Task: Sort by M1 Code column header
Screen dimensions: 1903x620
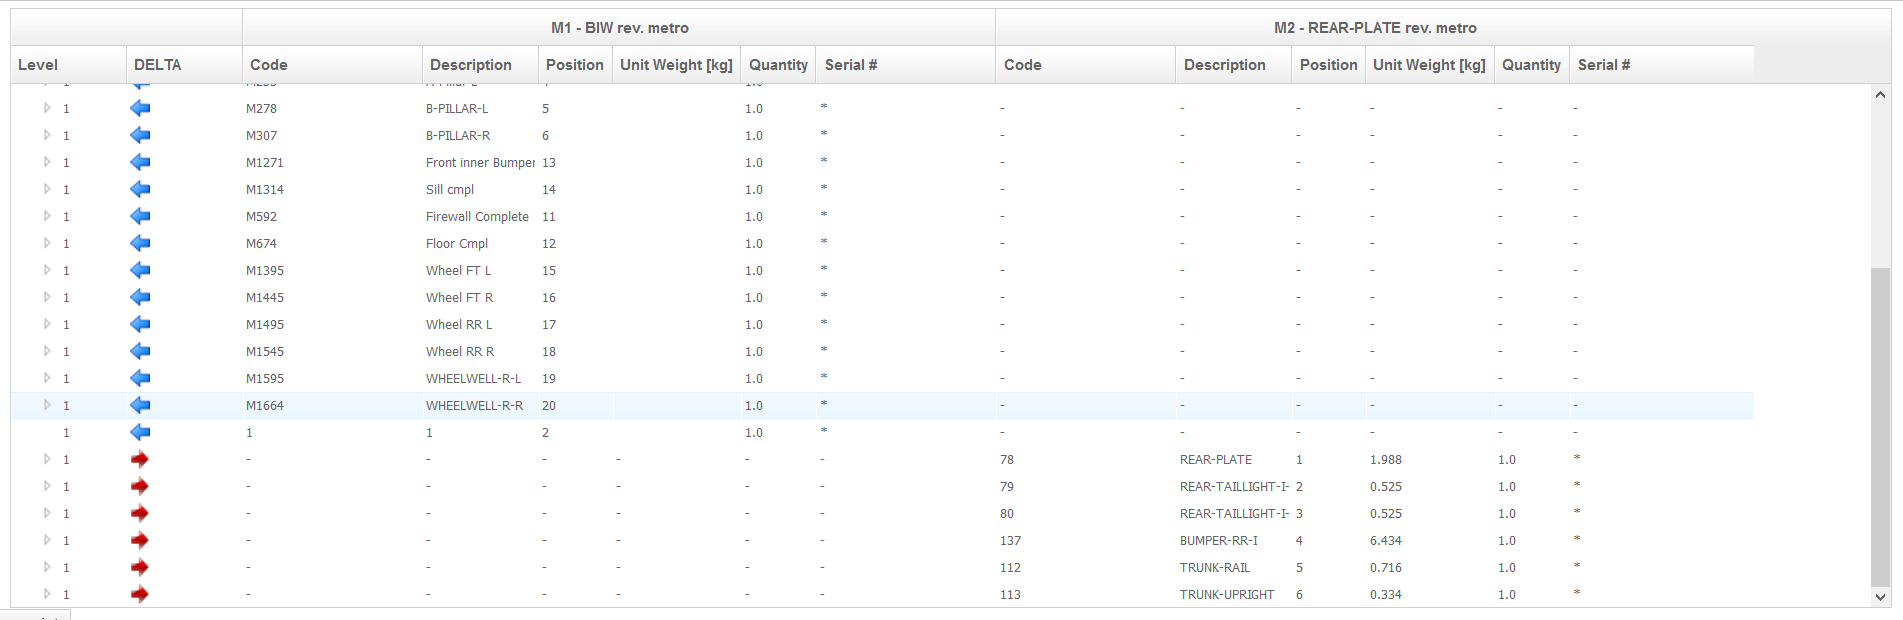Action: (x=332, y=65)
